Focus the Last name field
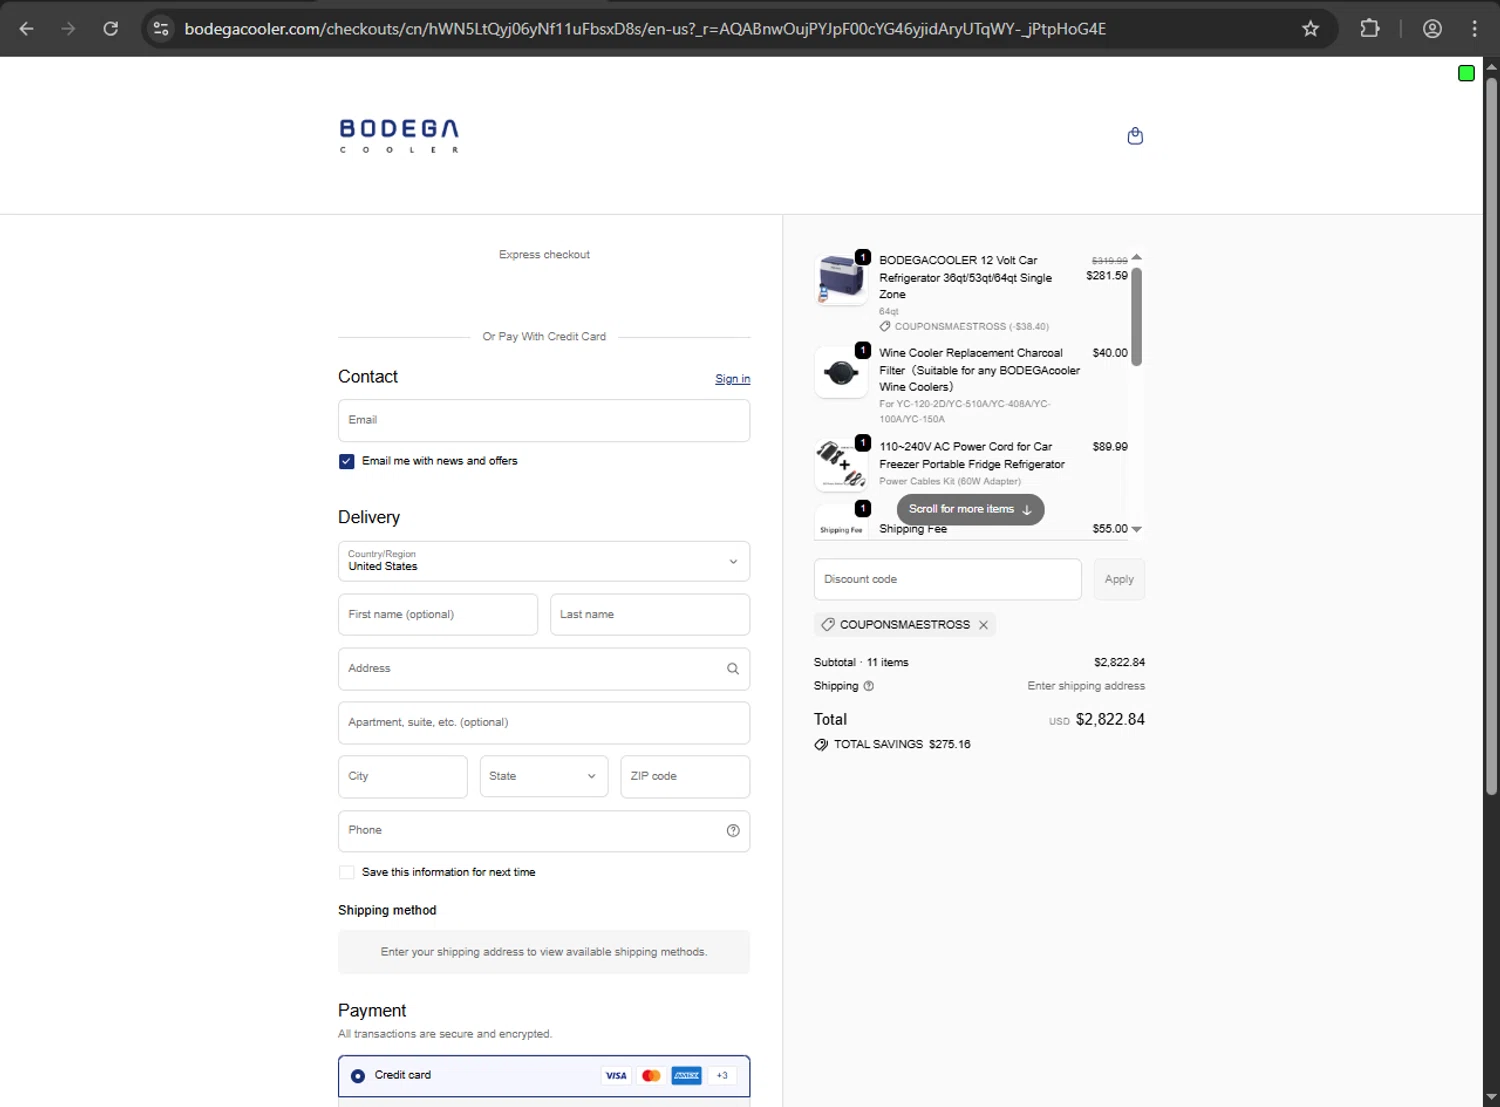 click(x=650, y=615)
